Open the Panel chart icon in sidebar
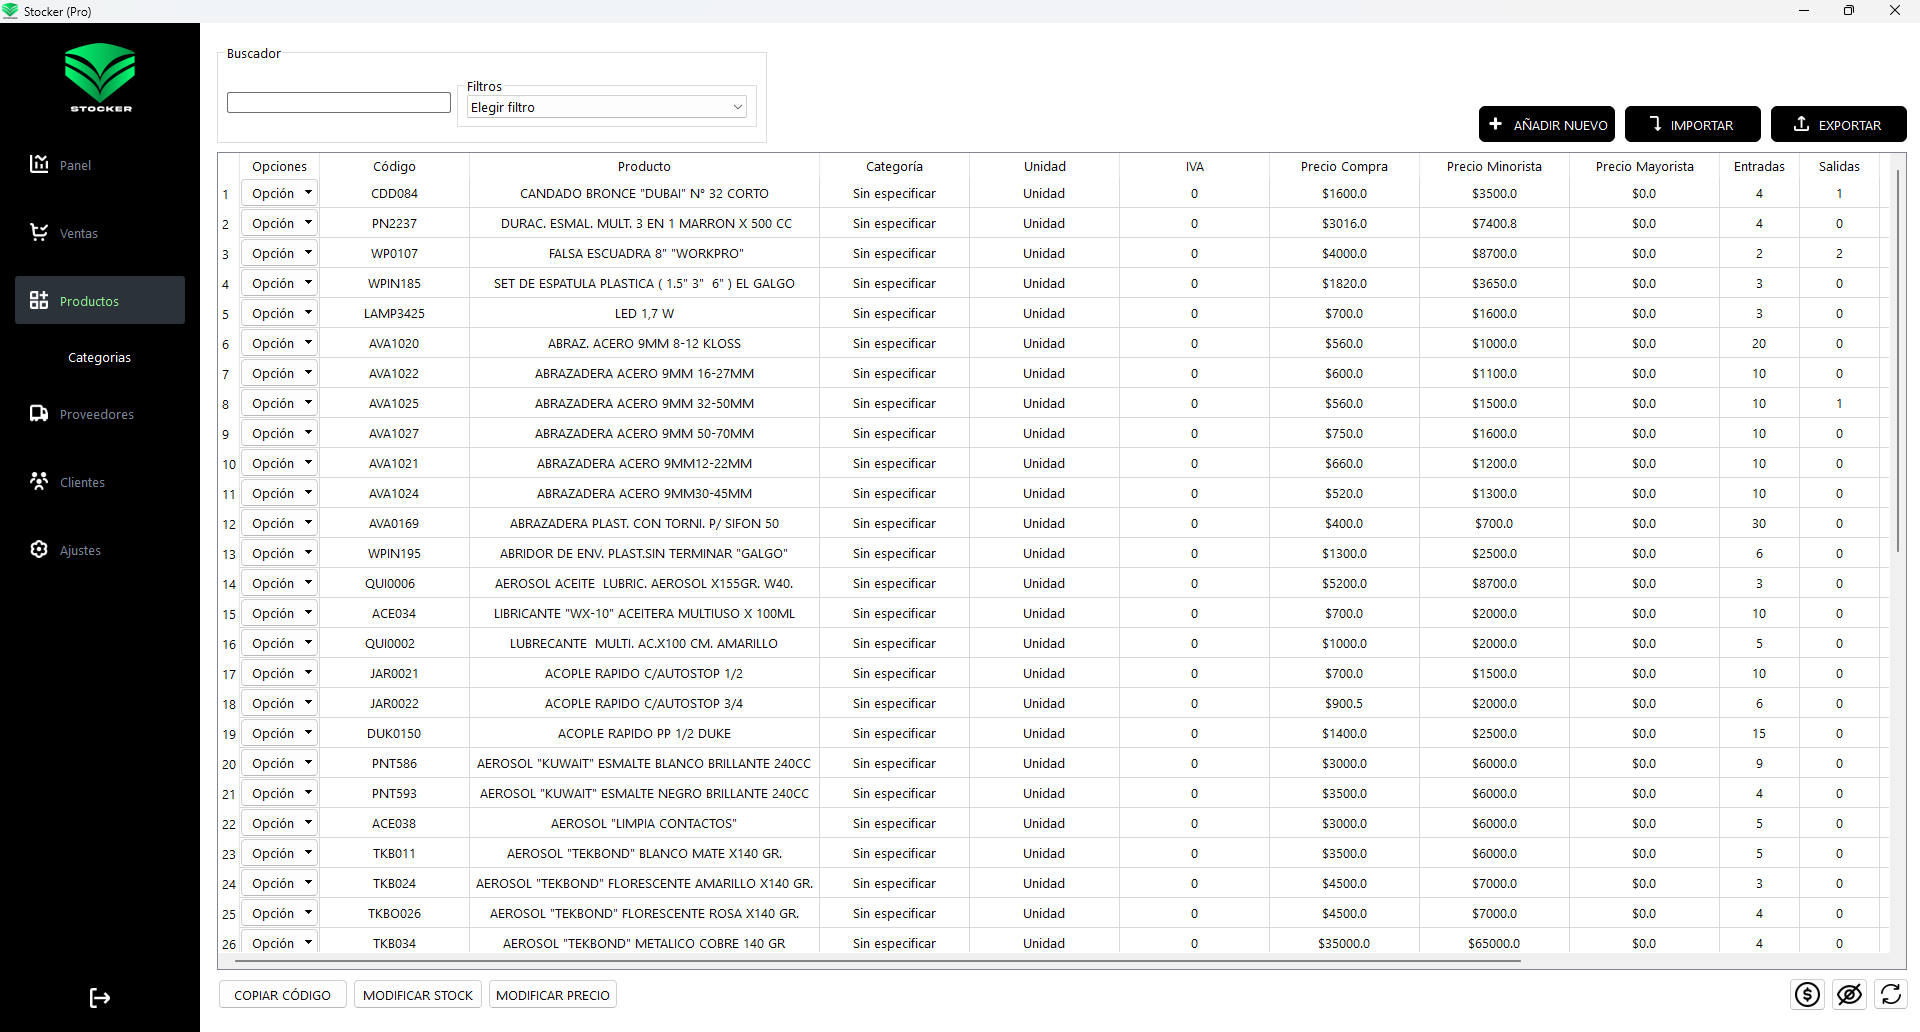The height and width of the screenshot is (1032, 1920). tap(38, 164)
